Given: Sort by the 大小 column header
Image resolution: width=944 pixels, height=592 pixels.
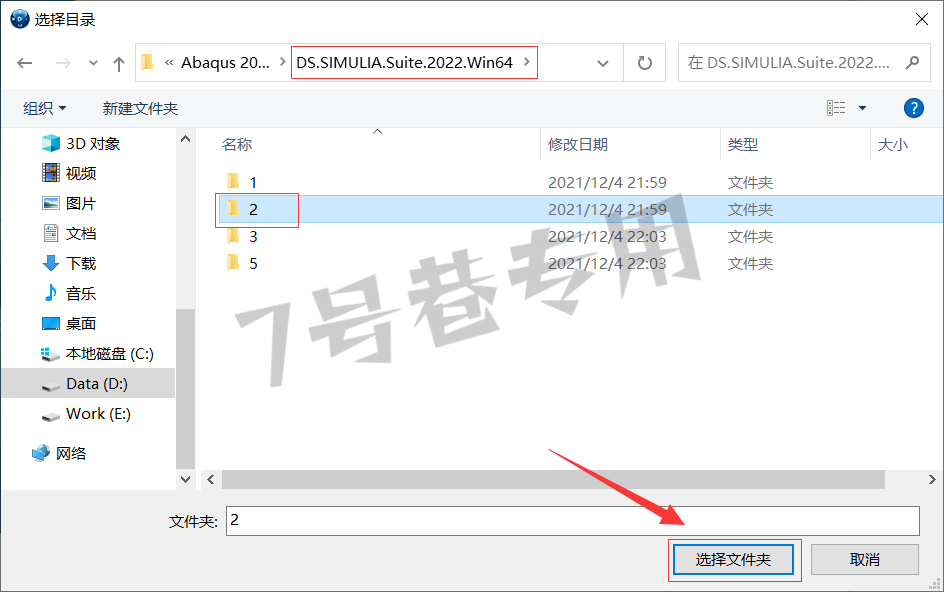Looking at the screenshot, I should (x=892, y=145).
